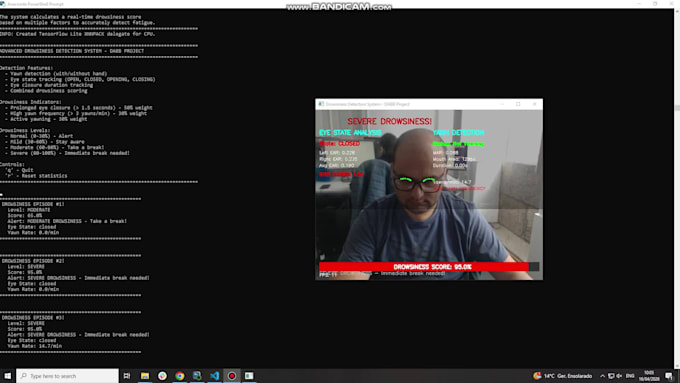Restore down the Anaconda PowerShell Prompt window
The image size is (680, 383).
click(655, 4)
